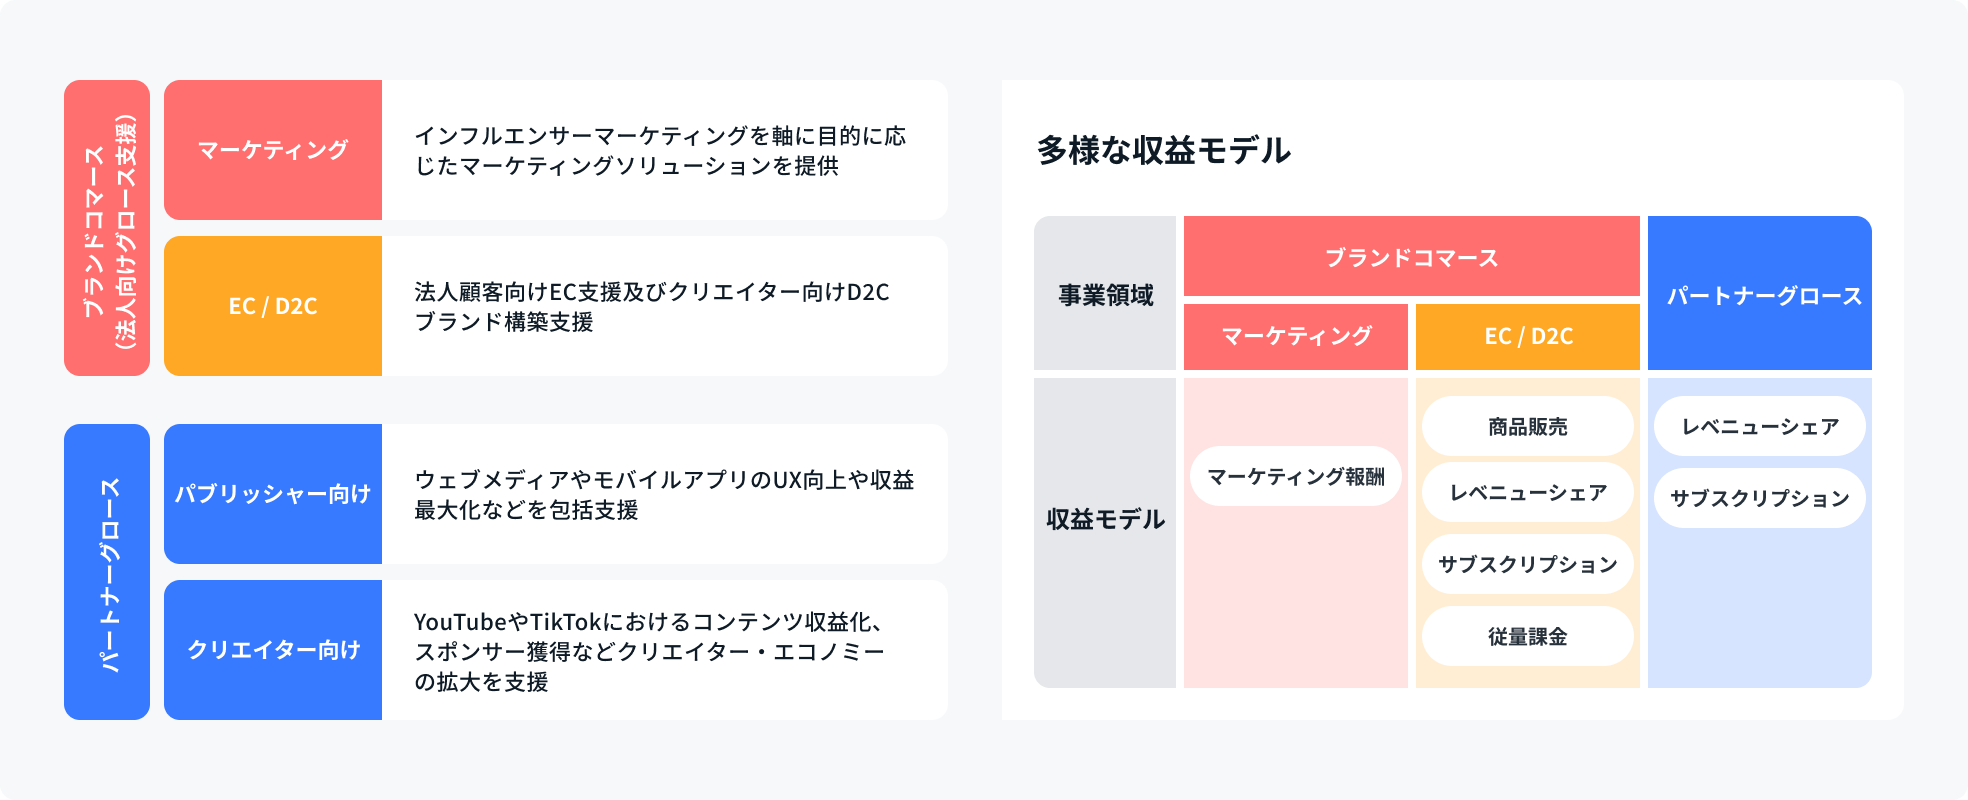Click the マーケティング報酬 pill
This screenshot has width=1968, height=800.
click(1296, 476)
